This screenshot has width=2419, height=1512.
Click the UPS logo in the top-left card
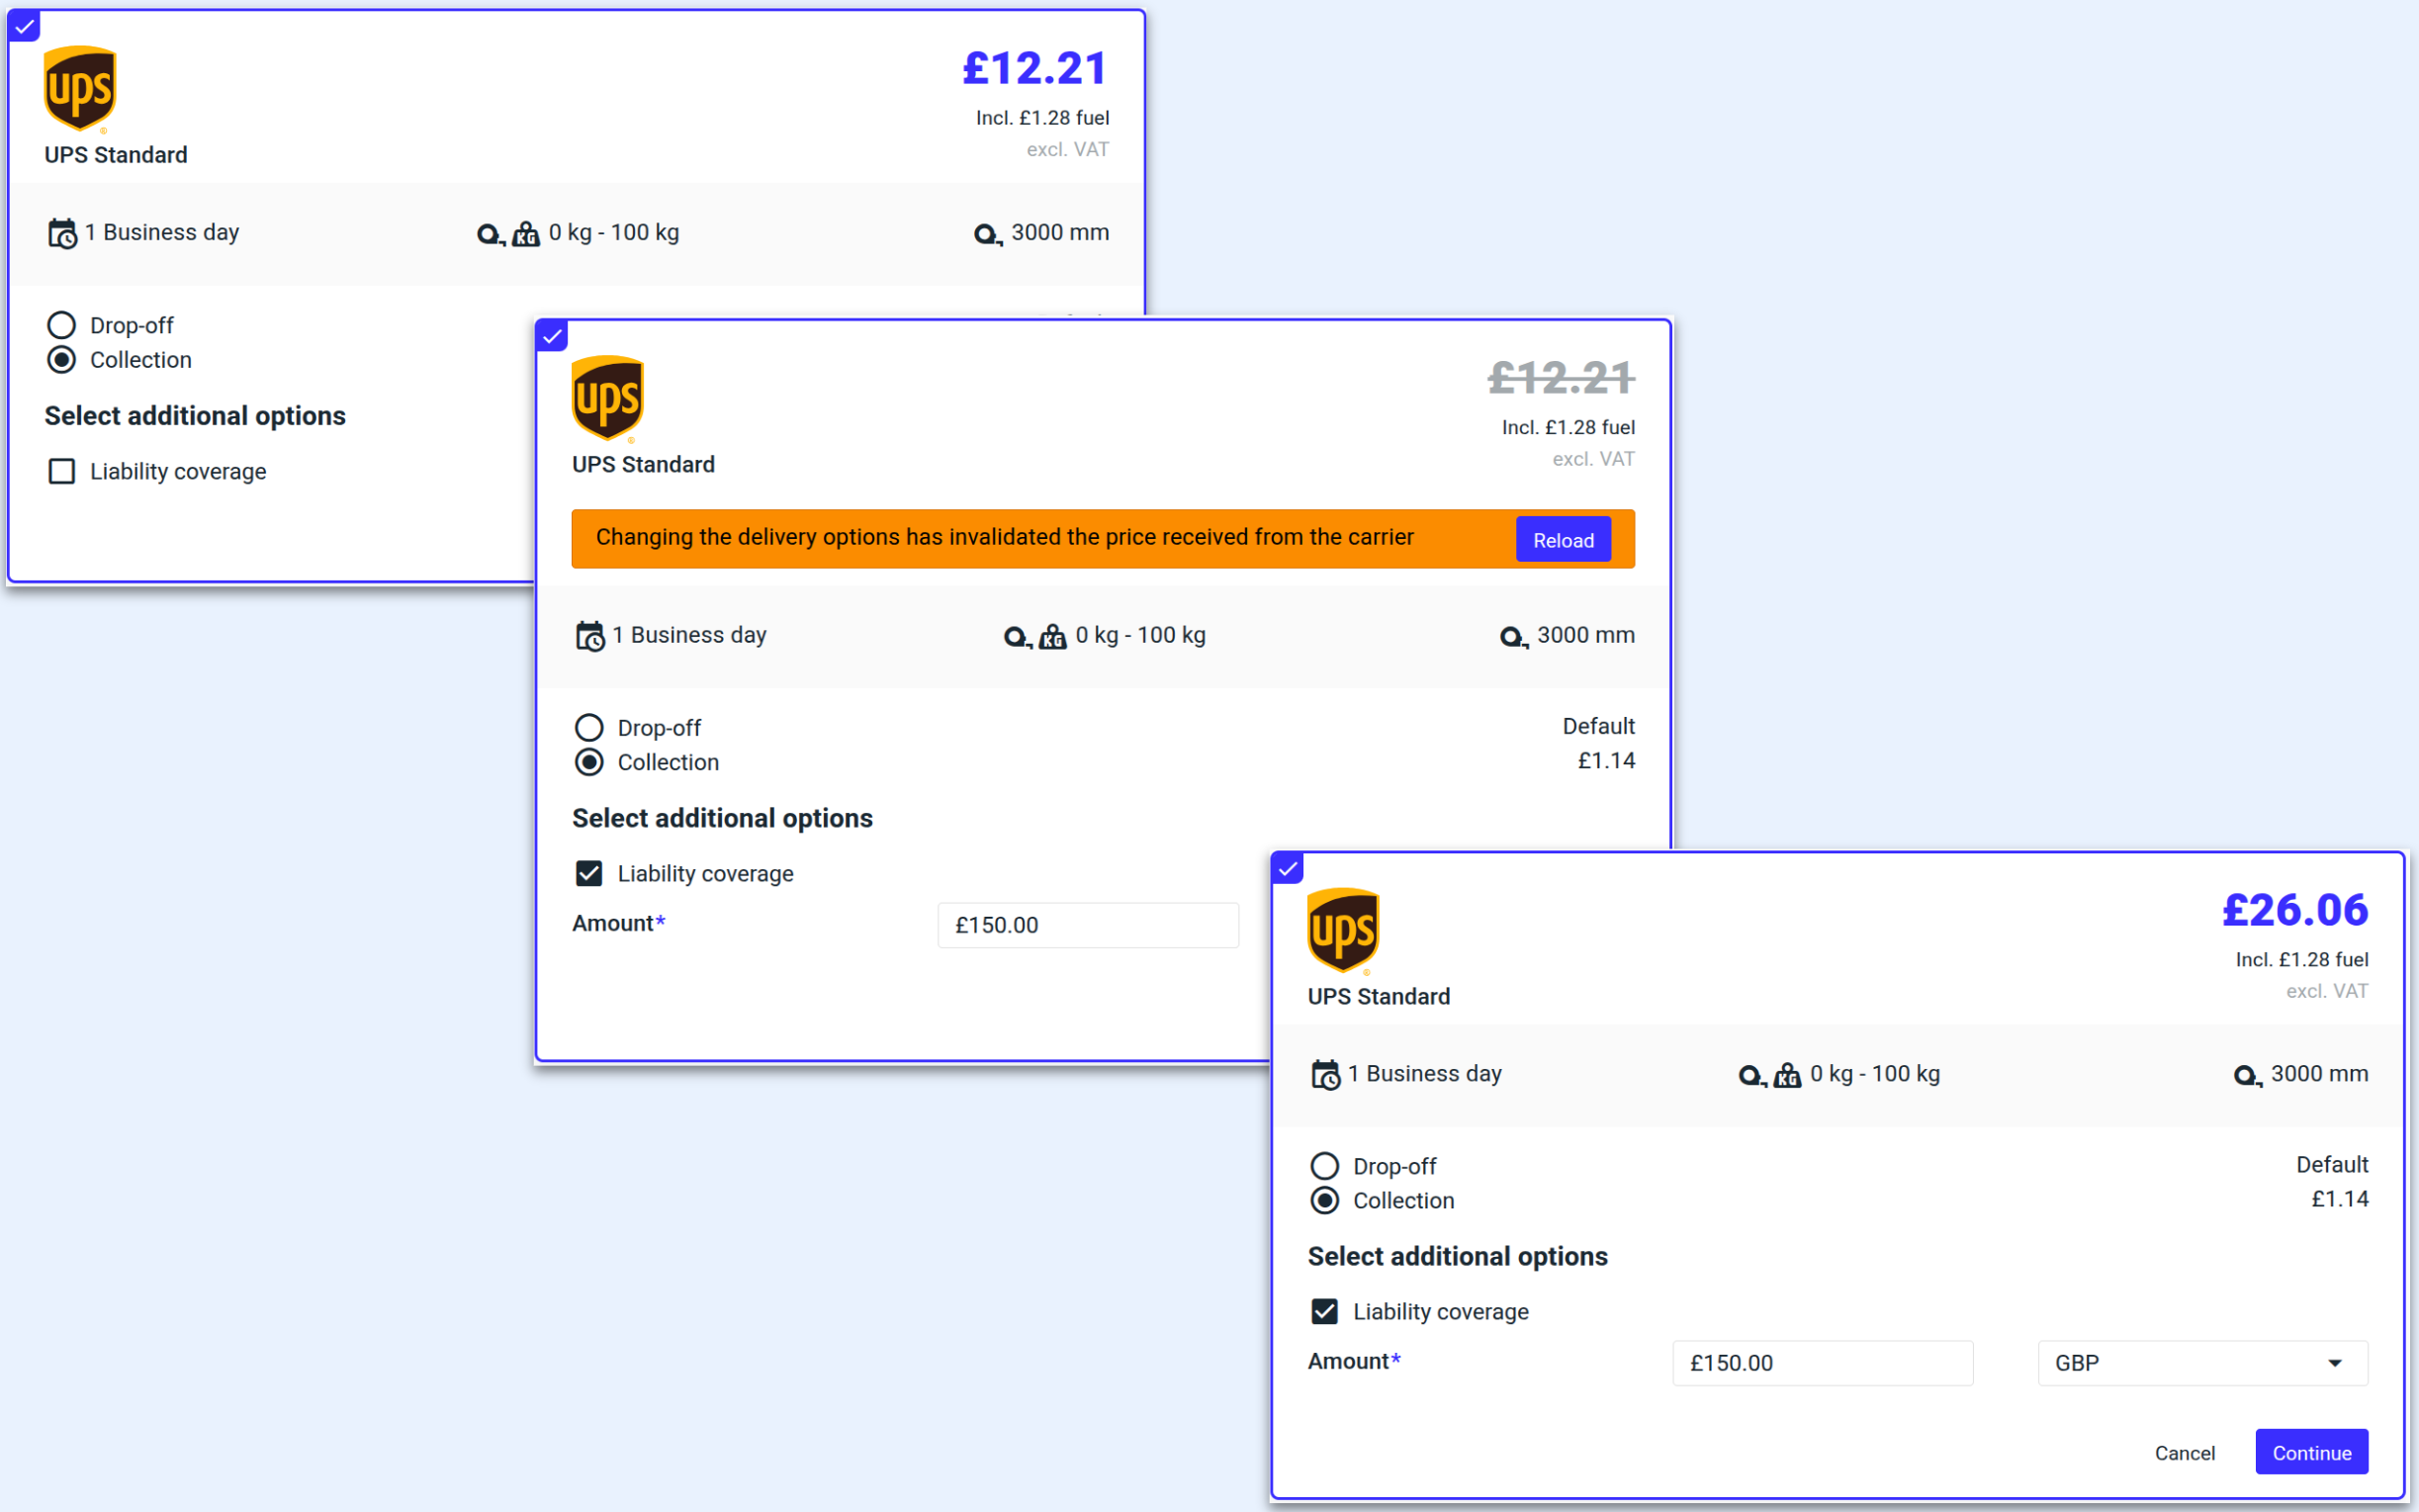(80, 88)
